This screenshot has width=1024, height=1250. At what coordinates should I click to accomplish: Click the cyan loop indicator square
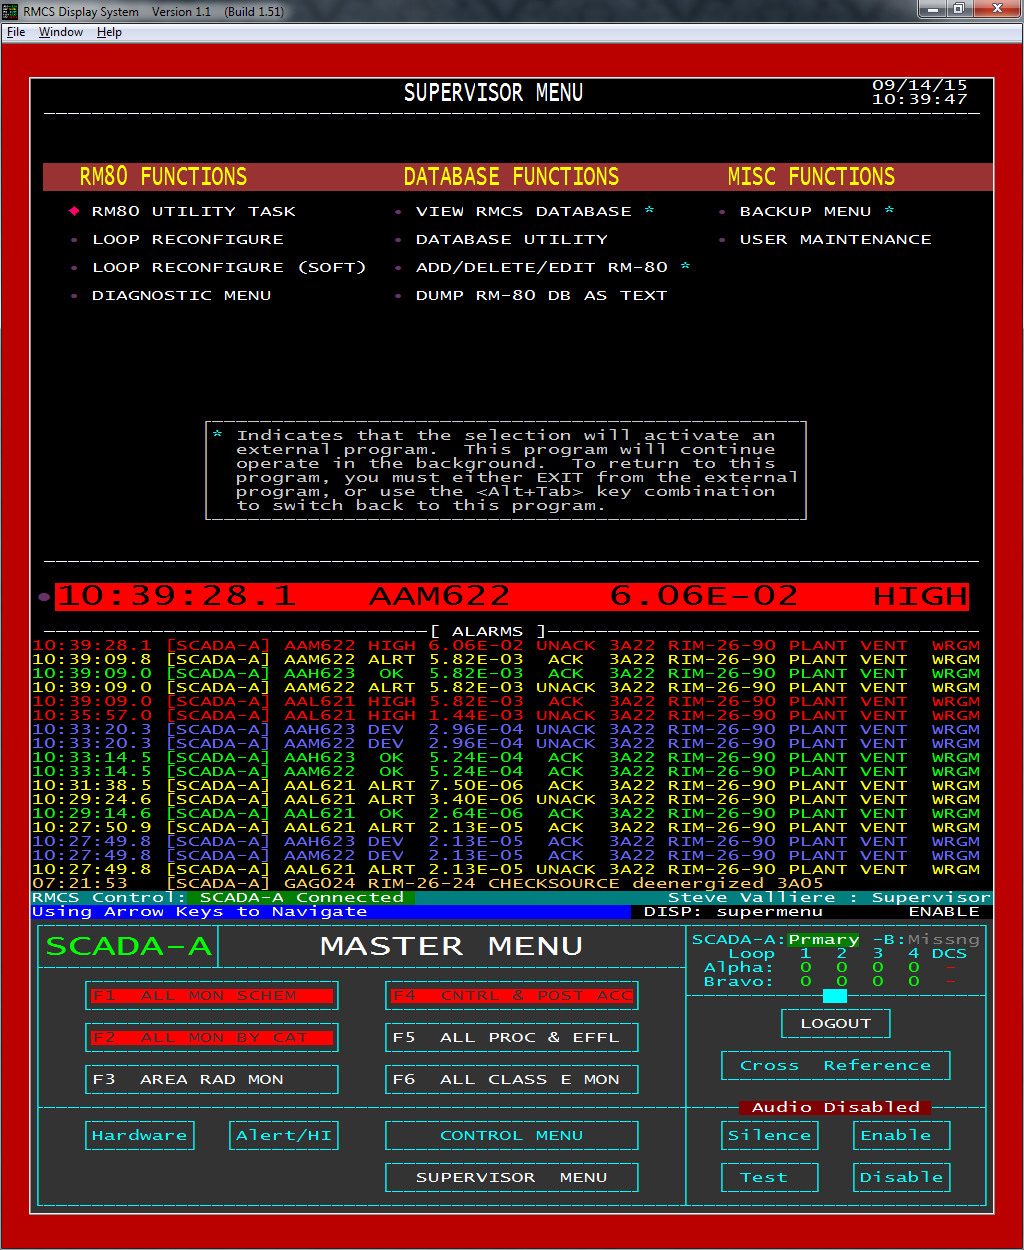point(834,996)
